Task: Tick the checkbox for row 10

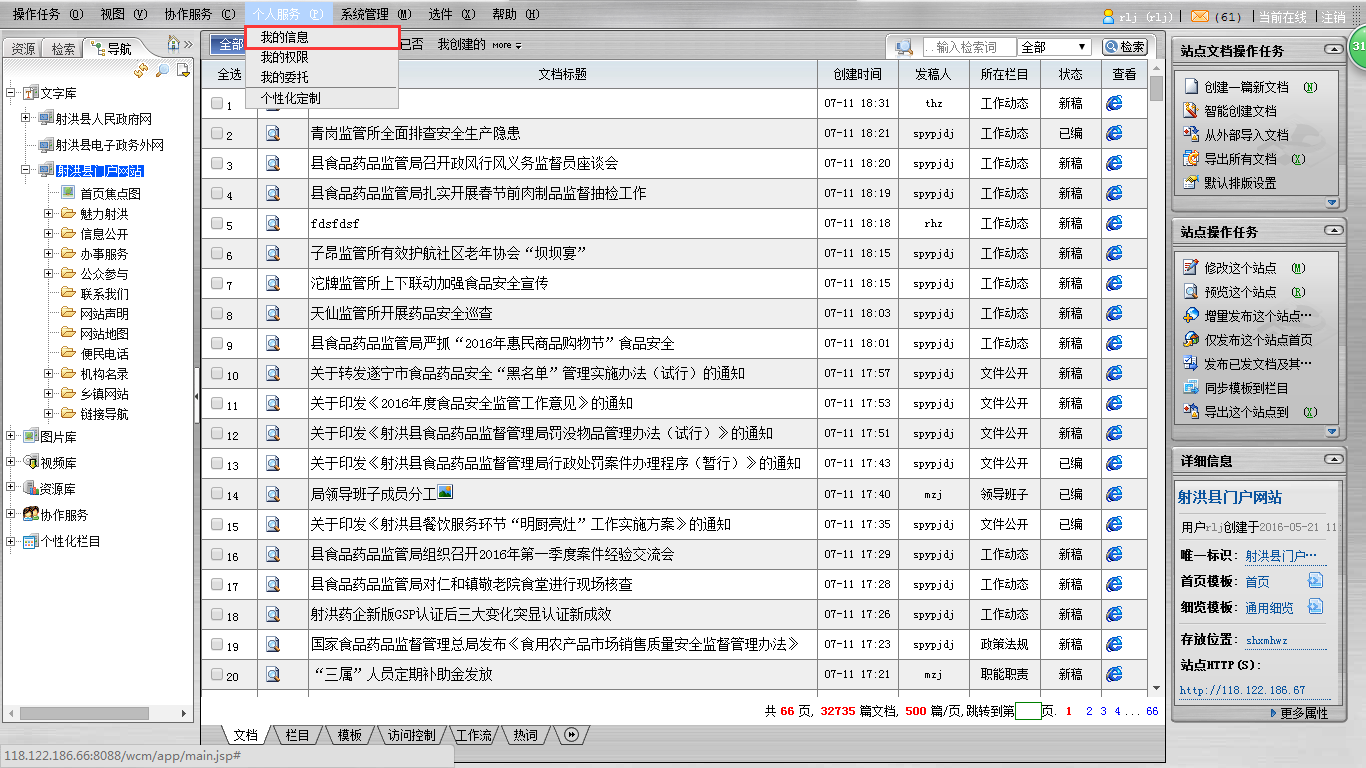Action: pos(217,374)
